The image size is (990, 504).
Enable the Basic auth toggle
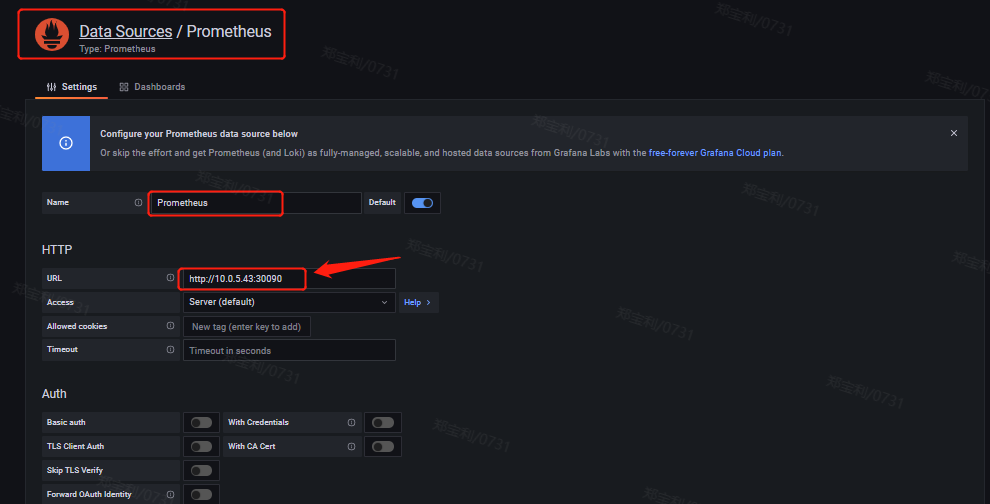pos(201,423)
